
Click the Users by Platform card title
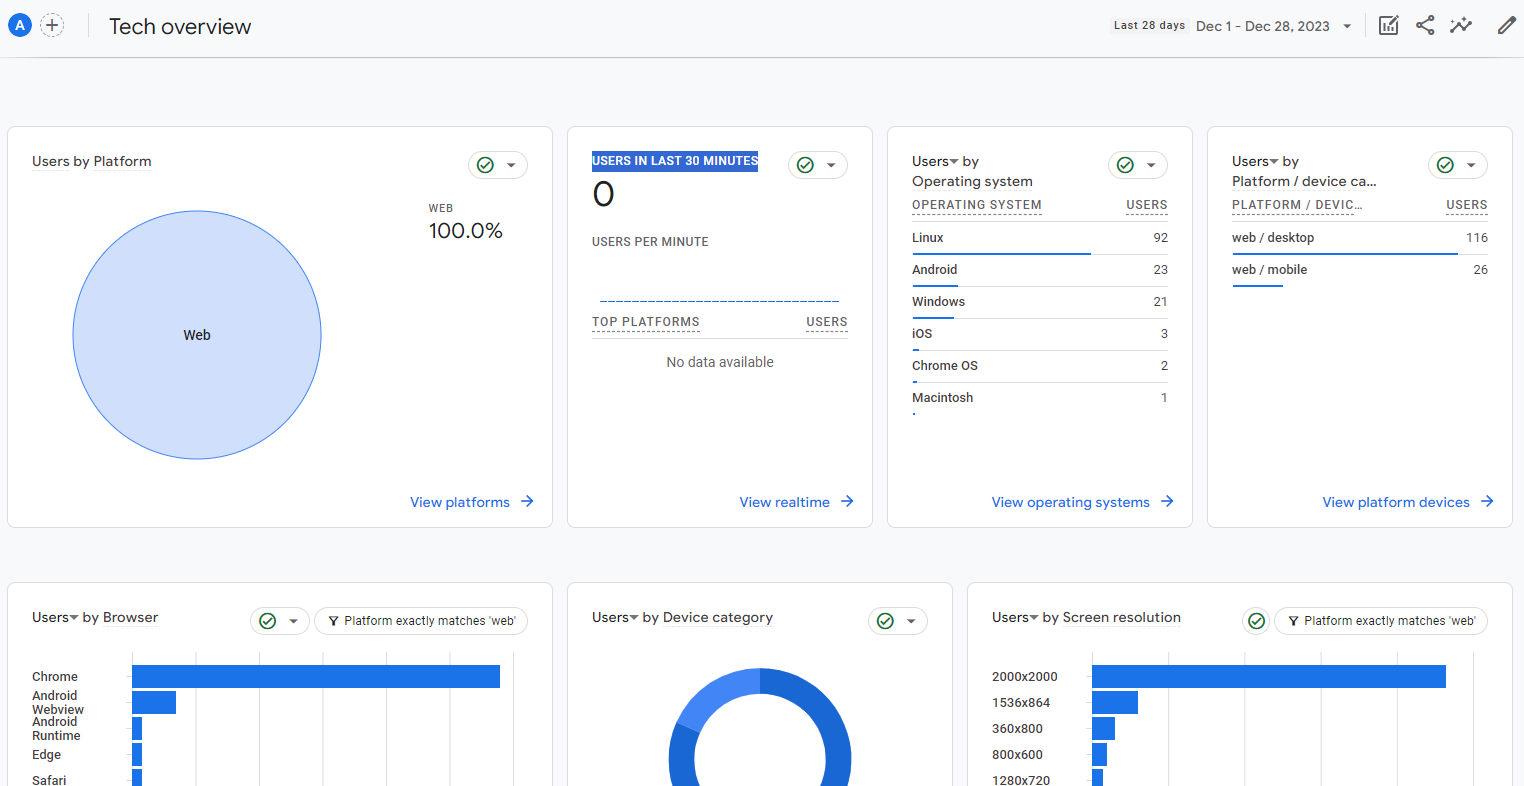click(92, 161)
